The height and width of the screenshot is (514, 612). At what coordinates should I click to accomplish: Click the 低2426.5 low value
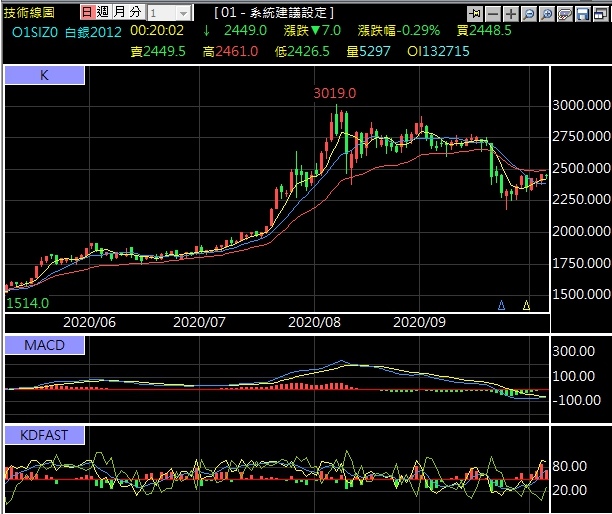[302, 52]
